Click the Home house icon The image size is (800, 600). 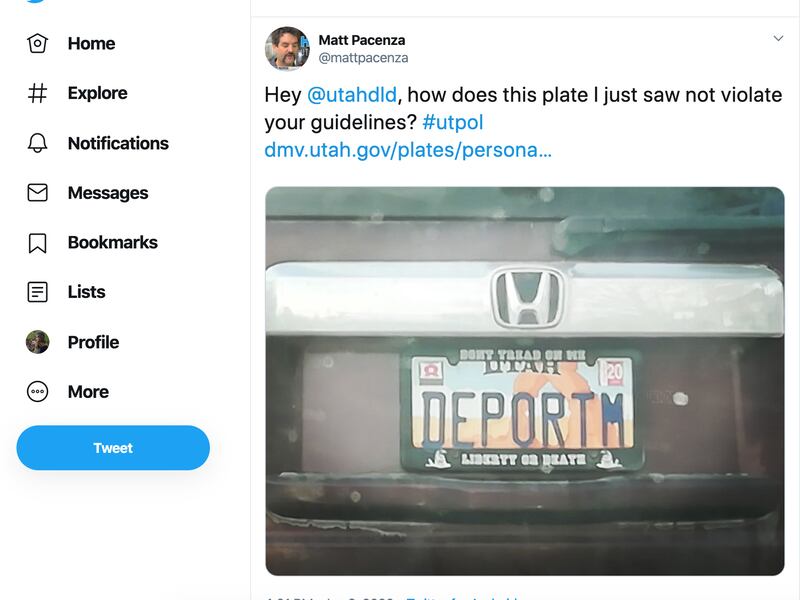(x=37, y=43)
